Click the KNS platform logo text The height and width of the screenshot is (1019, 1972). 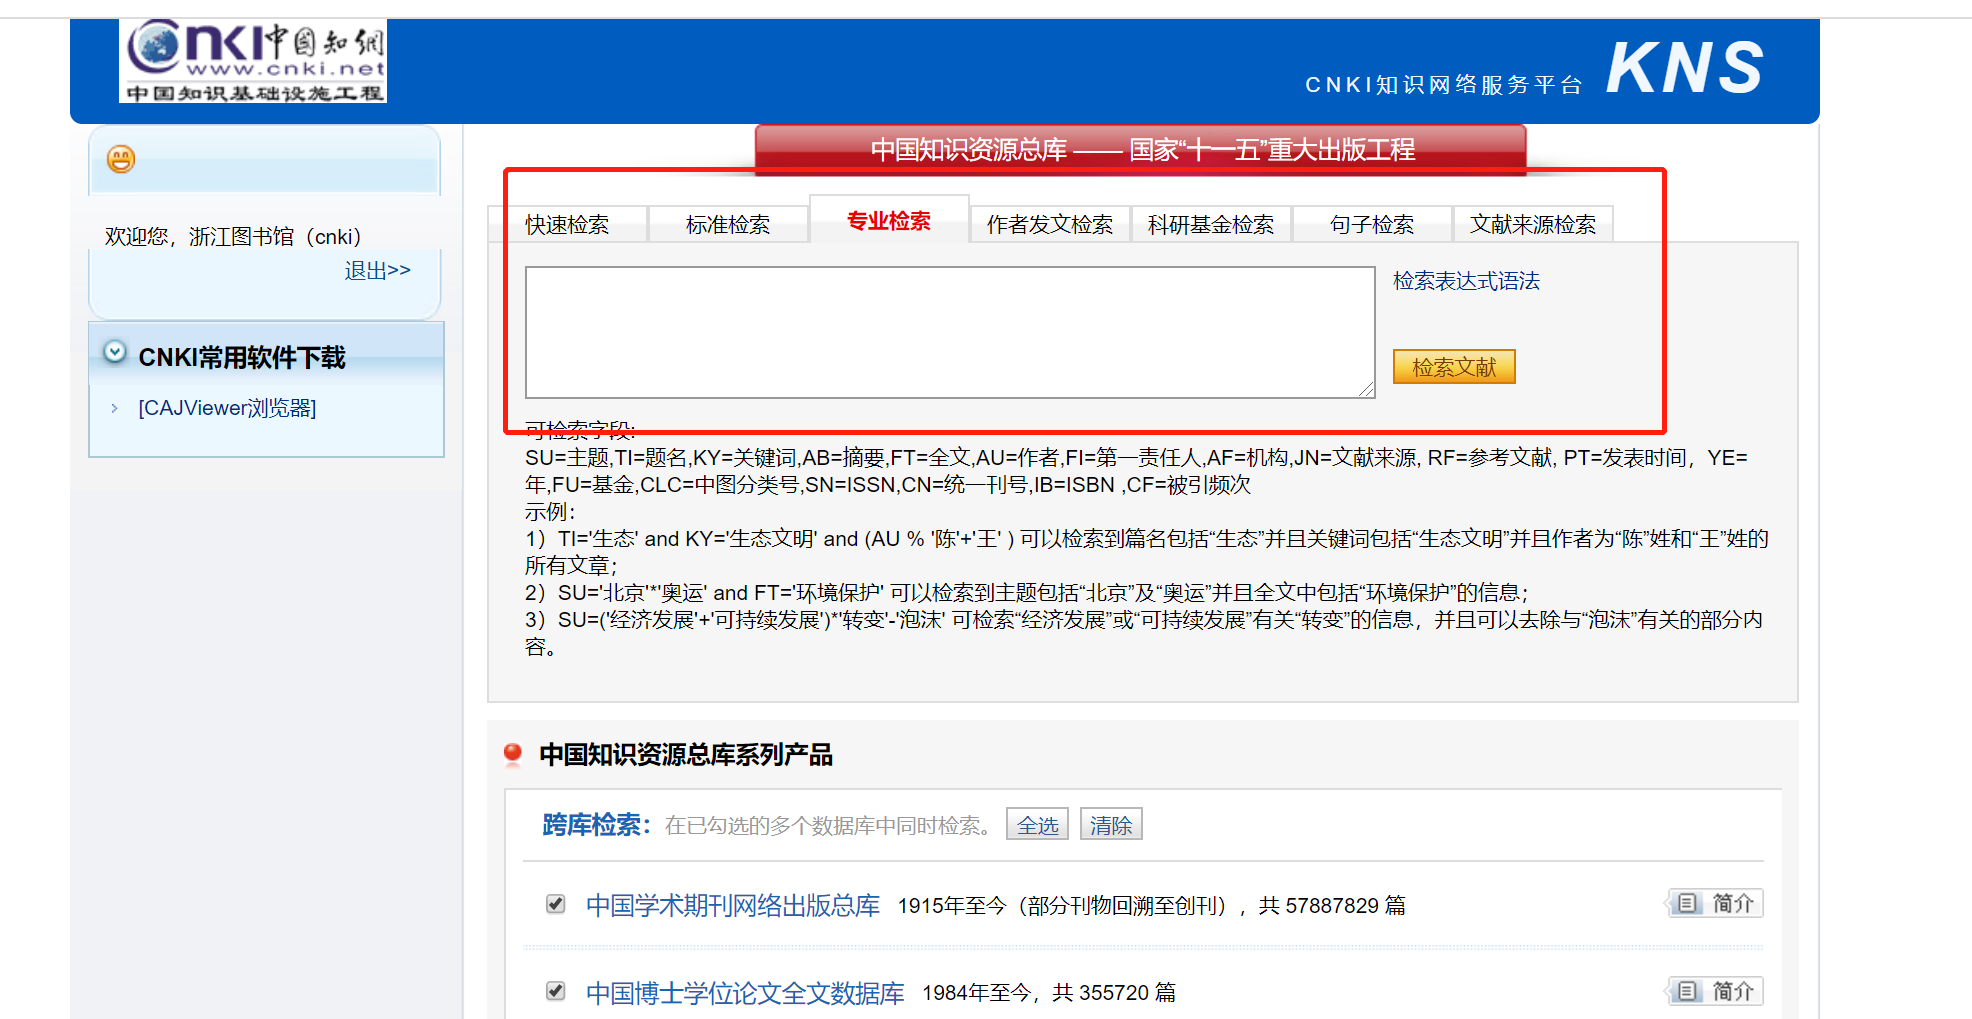(1685, 68)
